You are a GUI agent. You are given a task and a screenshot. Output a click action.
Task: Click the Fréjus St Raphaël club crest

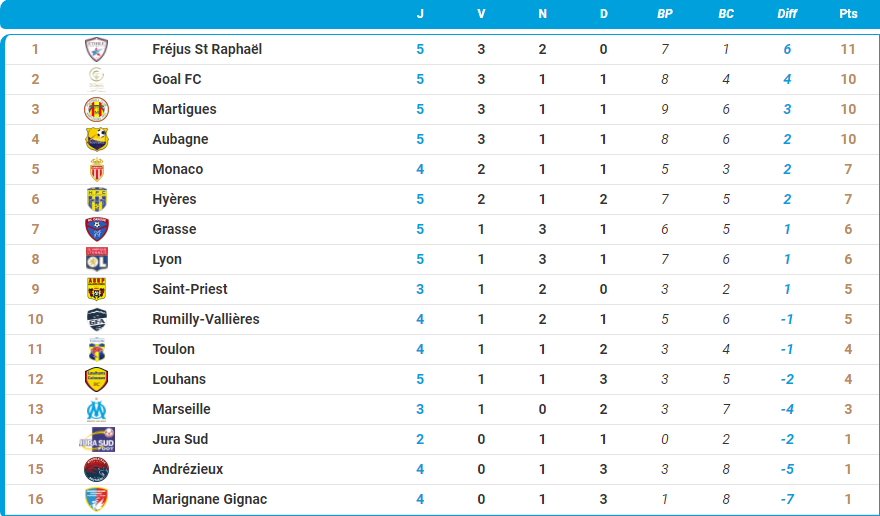tap(96, 49)
